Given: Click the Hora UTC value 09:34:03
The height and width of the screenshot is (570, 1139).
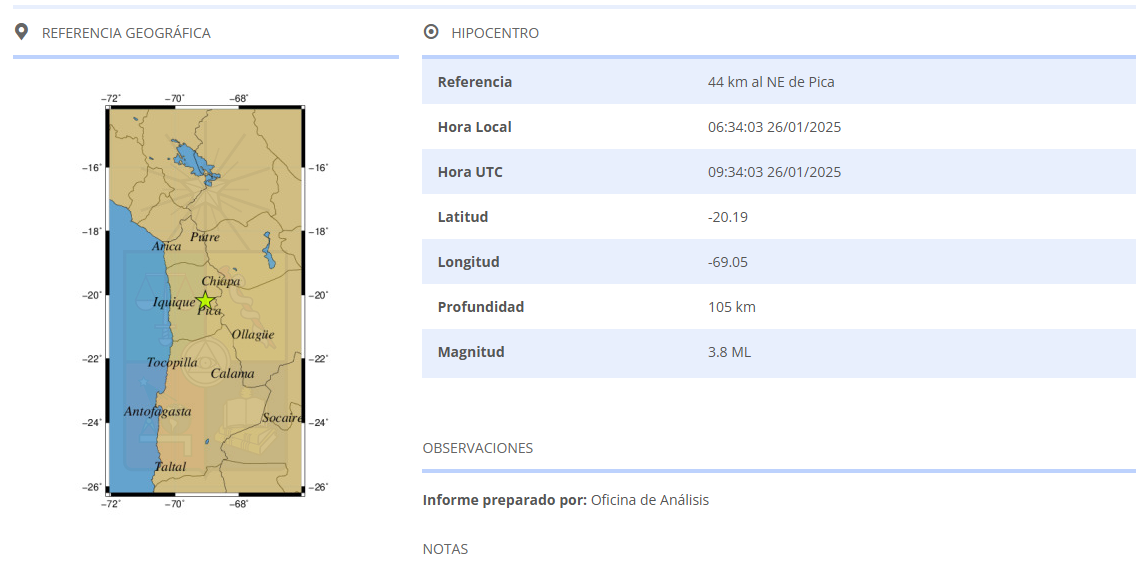Looking at the screenshot, I should (x=774, y=172).
